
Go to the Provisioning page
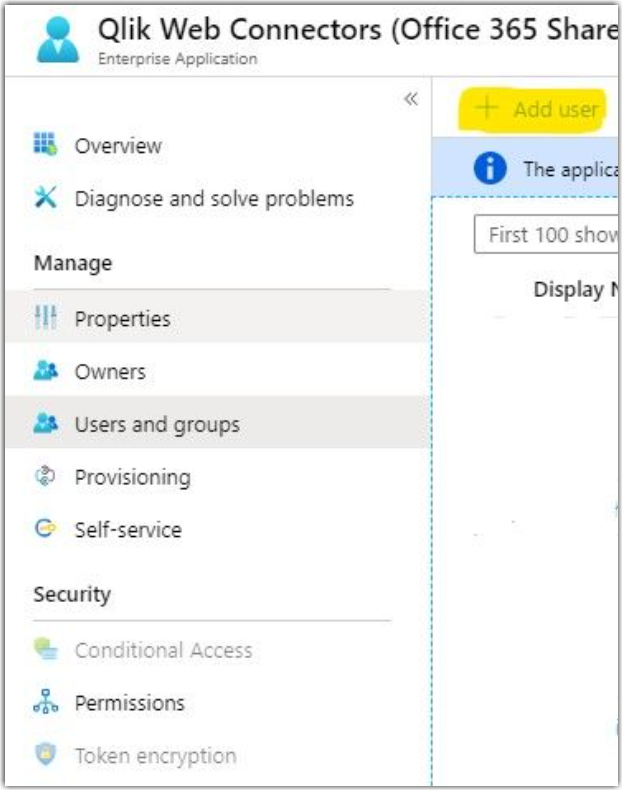click(x=132, y=477)
